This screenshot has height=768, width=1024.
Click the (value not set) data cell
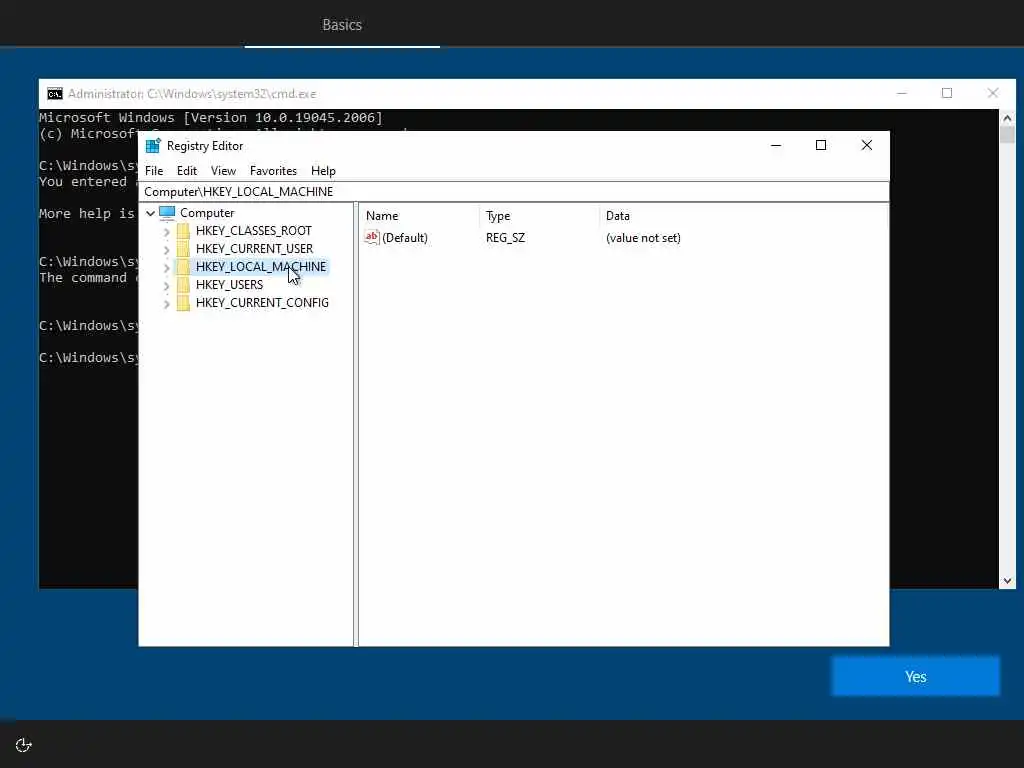[x=643, y=238]
